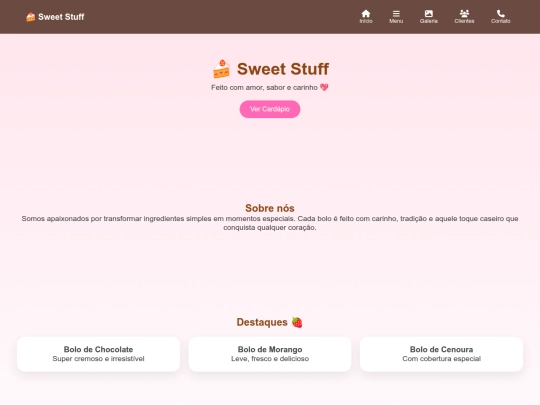Select the Bolo de Chocolate card
The height and width of the screenshot is (405, 540).
98,354
